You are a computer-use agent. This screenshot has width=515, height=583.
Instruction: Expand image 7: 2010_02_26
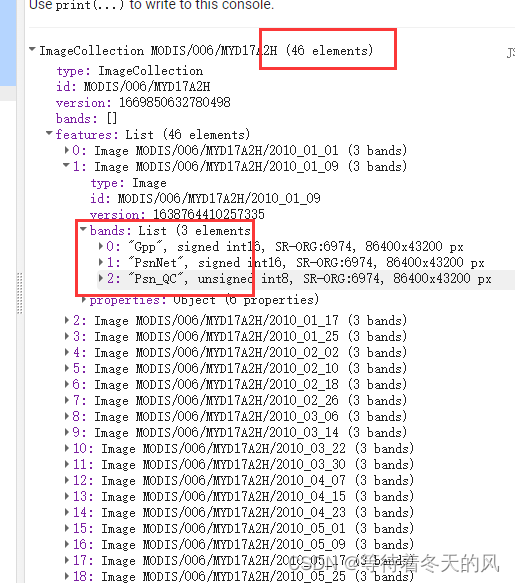67,400
